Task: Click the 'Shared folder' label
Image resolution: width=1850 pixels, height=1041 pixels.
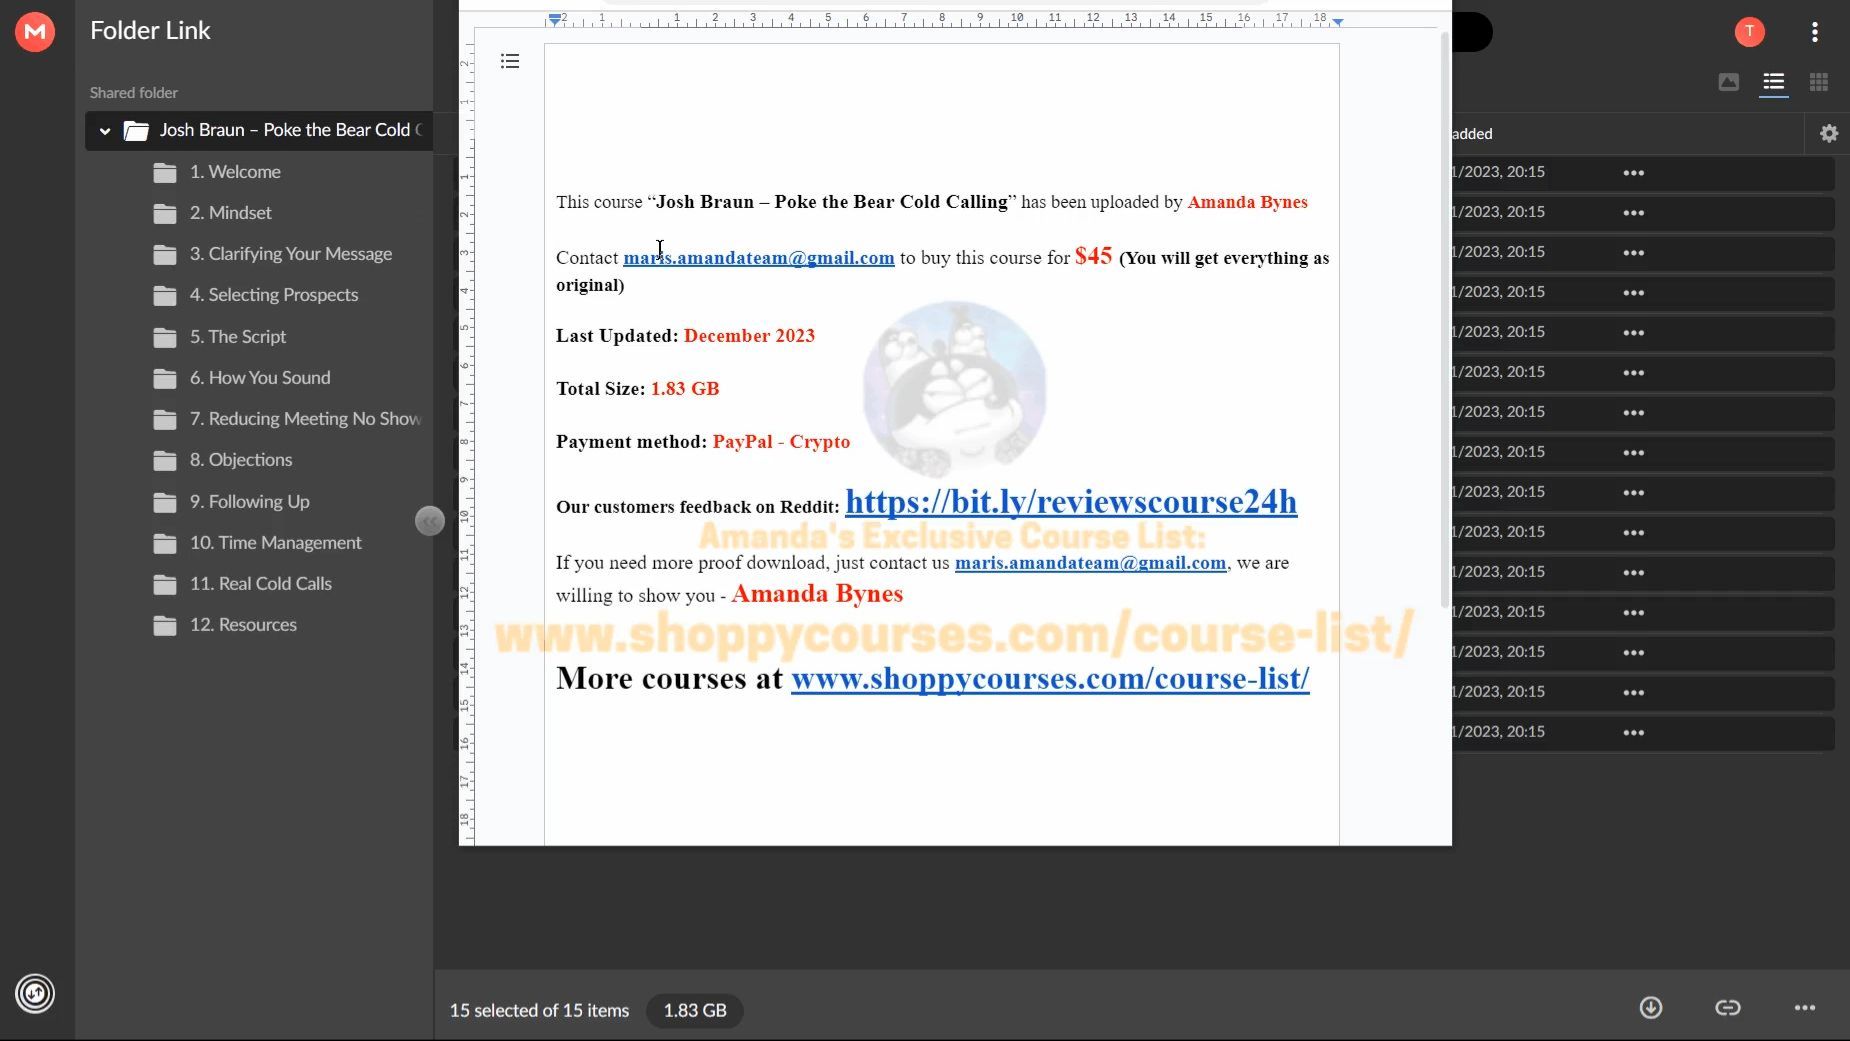Action: tap(134, 93)
